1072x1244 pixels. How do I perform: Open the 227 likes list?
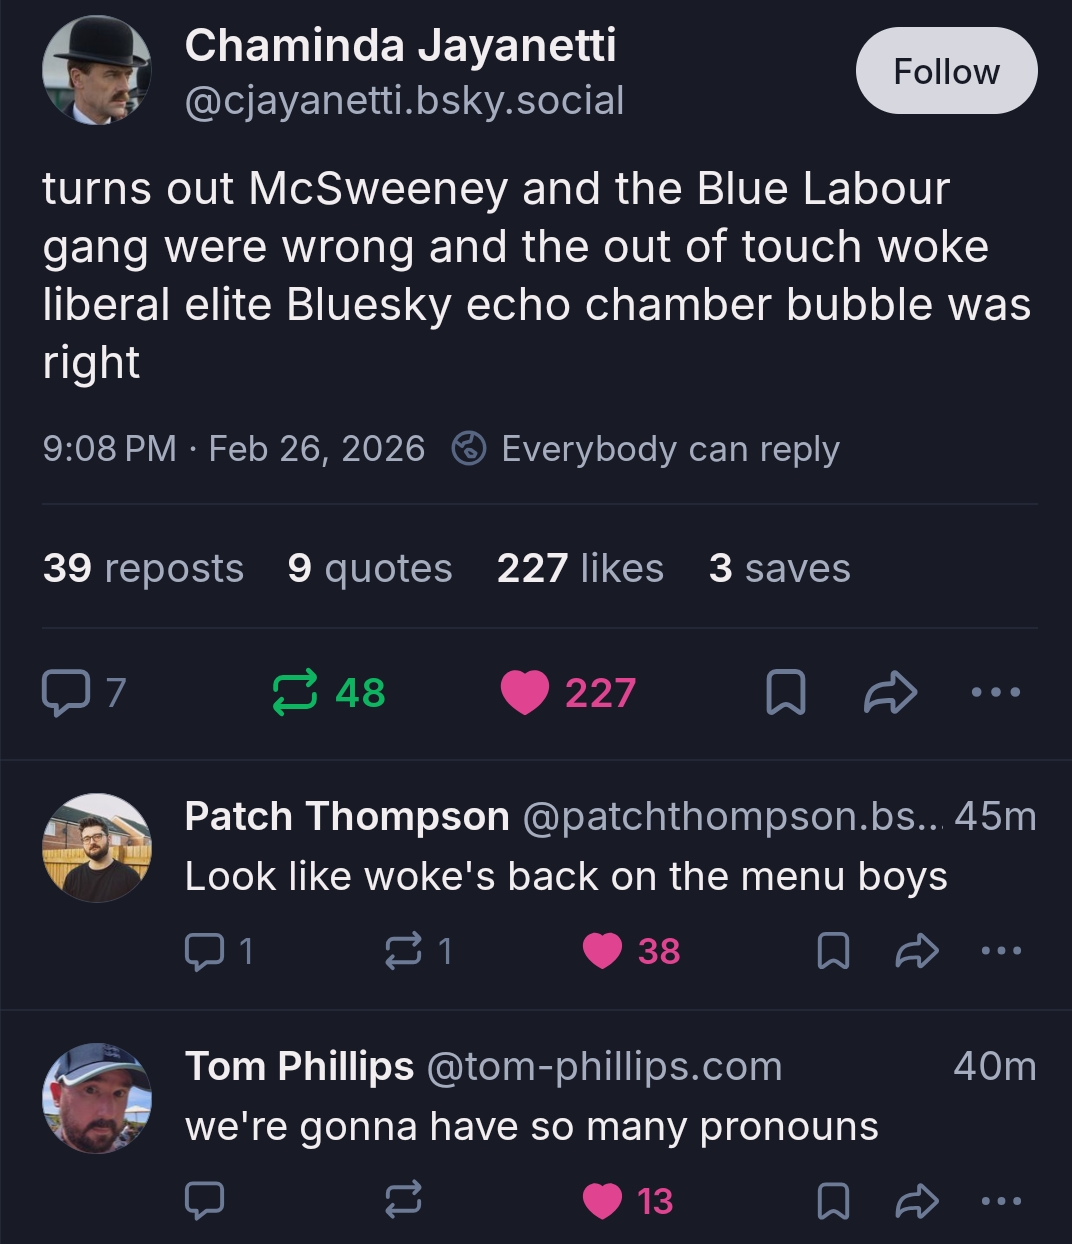tap(580, 568)
